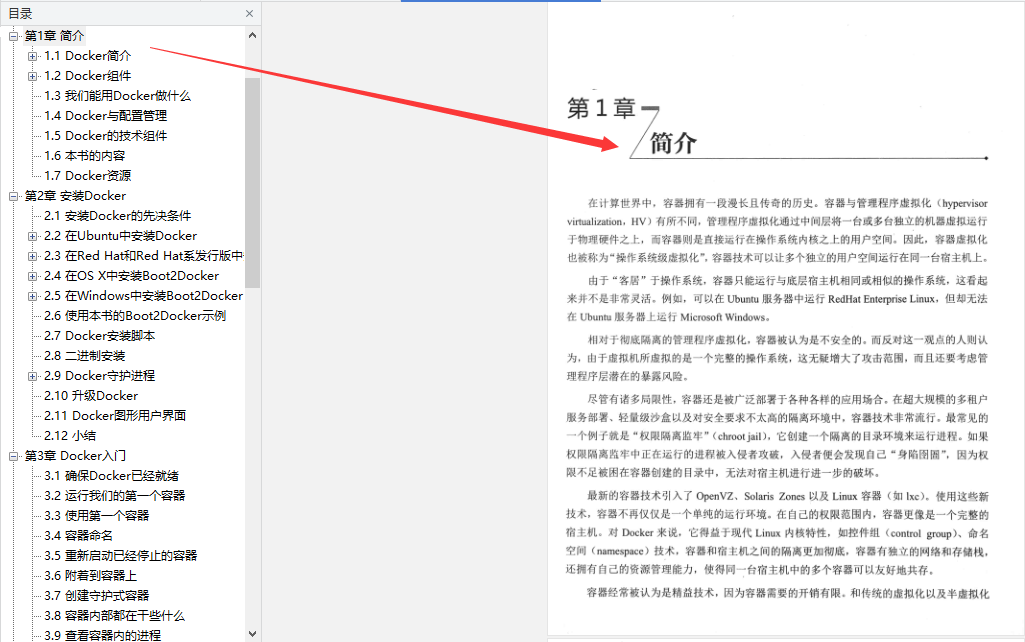
Task: Expand the 1.1 Docker简介 node
Action: (x=32, y=56)
